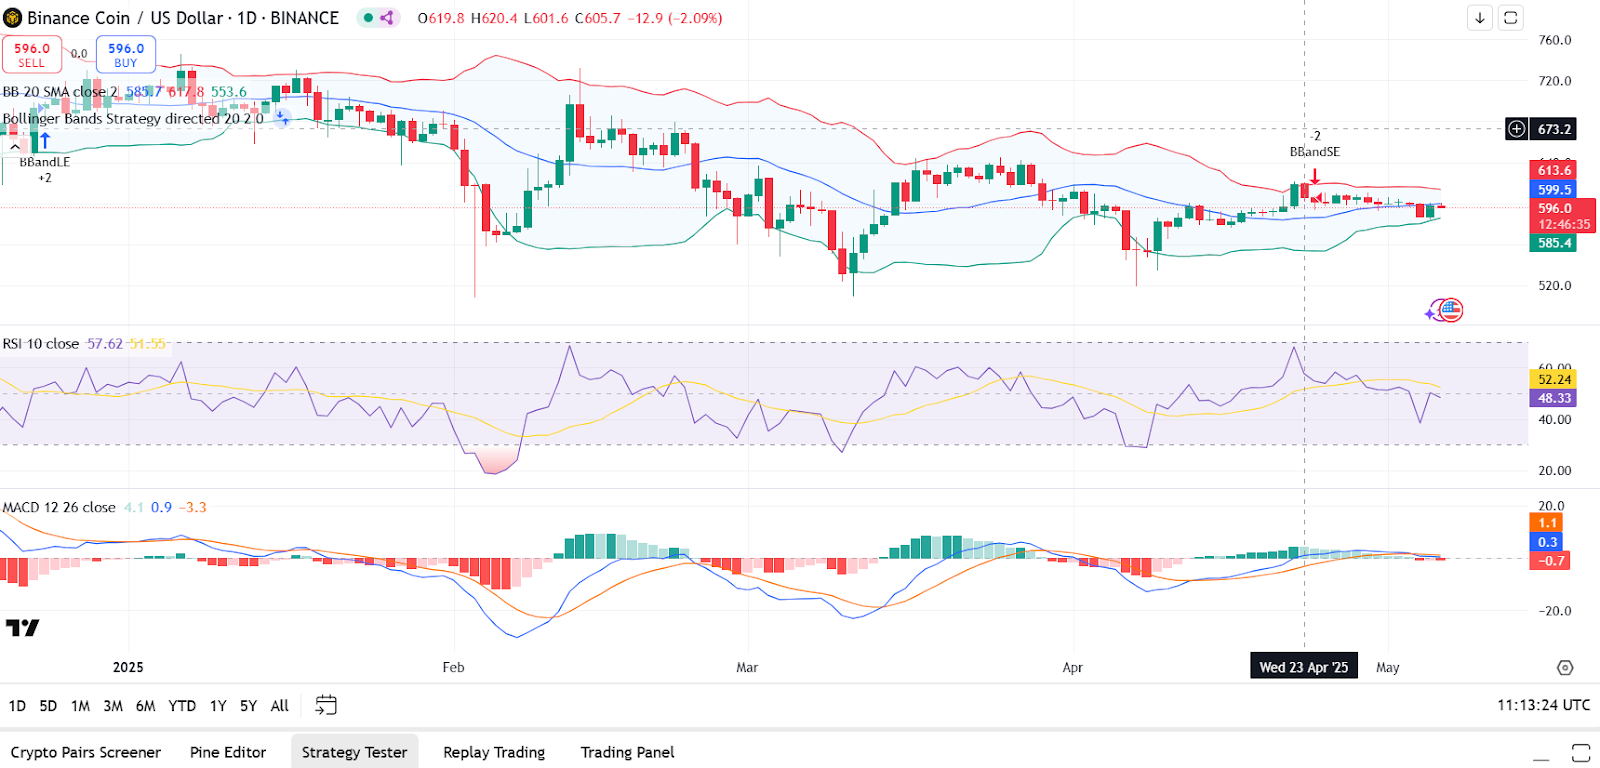Click the orange 1.1 MACD signal label
This screenshot has width=1600, height=768.
(x=1548, y=523)
